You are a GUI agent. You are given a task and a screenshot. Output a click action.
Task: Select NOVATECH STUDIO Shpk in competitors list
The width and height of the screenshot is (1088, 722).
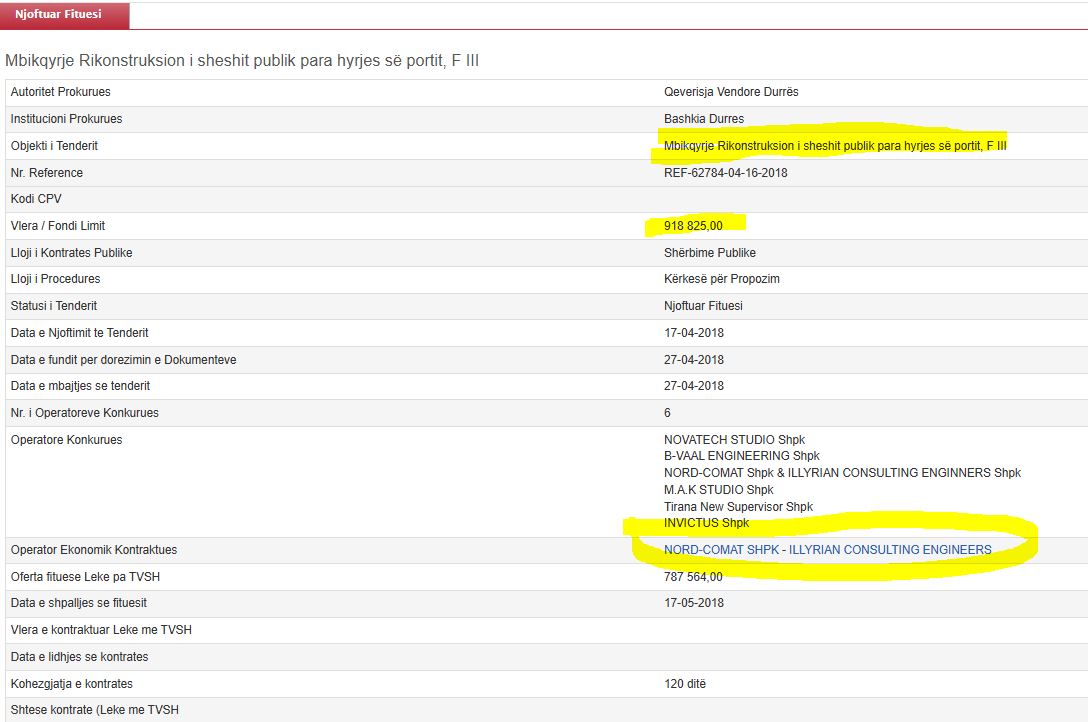[734, 440]
